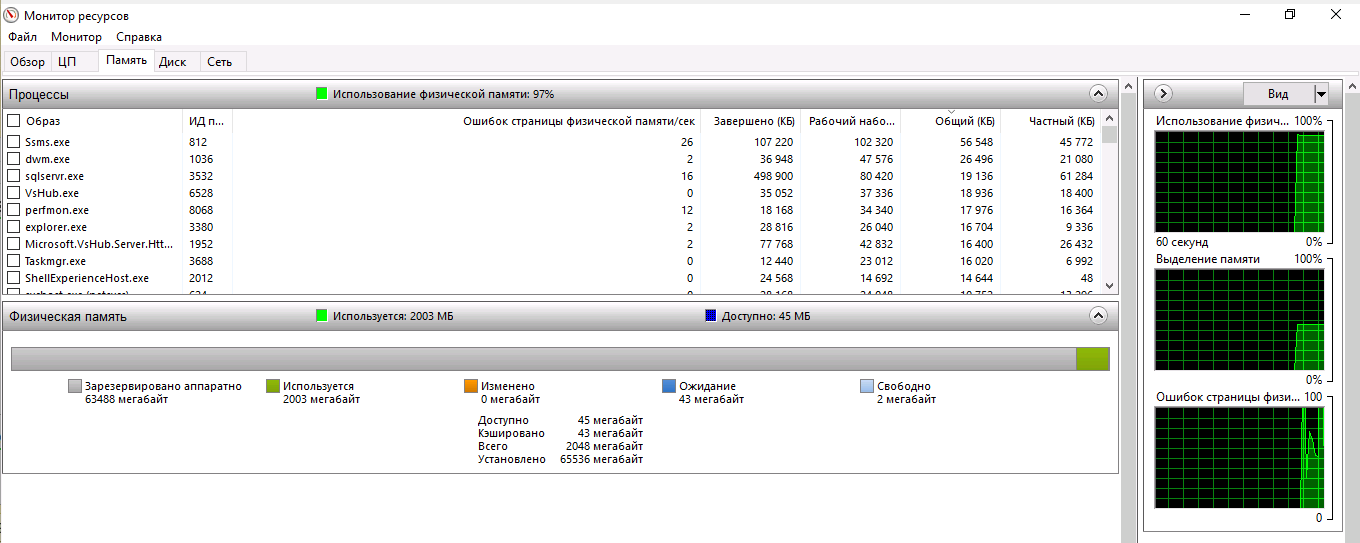This screenshot has height=543, width=1360.
Task: Select the Taskmgr.exe process name
Action: (55, 261)
